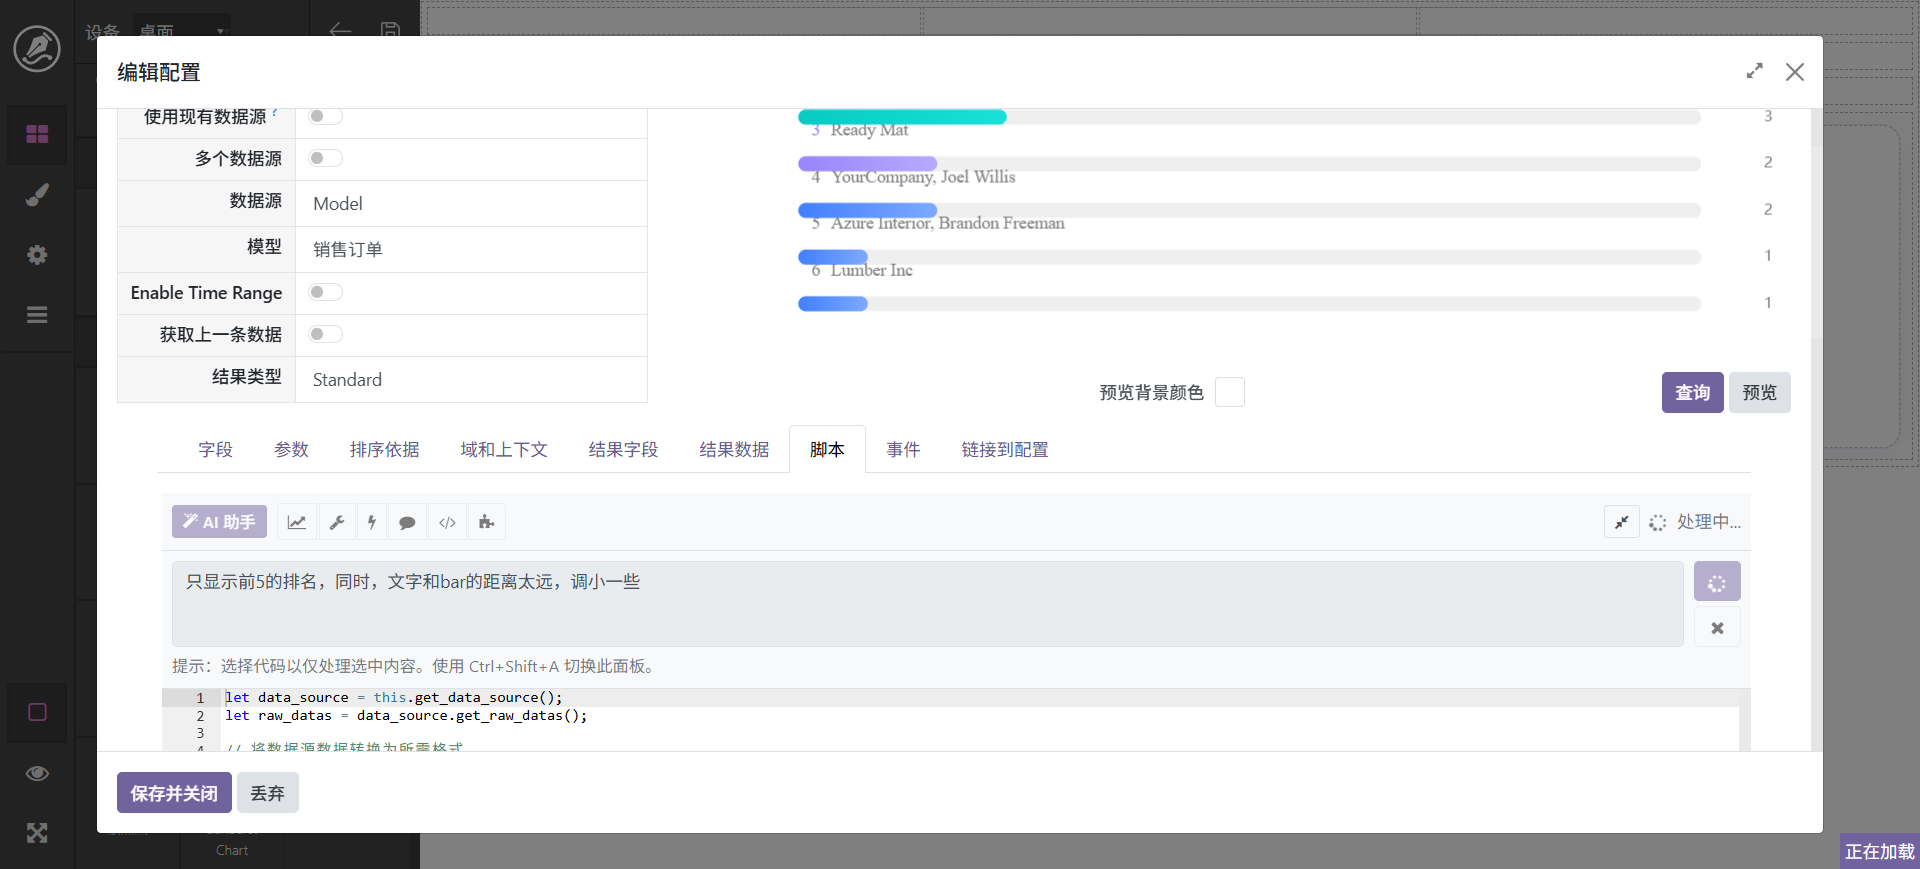Click the puzzle piece icon
Image resolution: width=1920 pixels, height=869 pixels.
point(486,522)
